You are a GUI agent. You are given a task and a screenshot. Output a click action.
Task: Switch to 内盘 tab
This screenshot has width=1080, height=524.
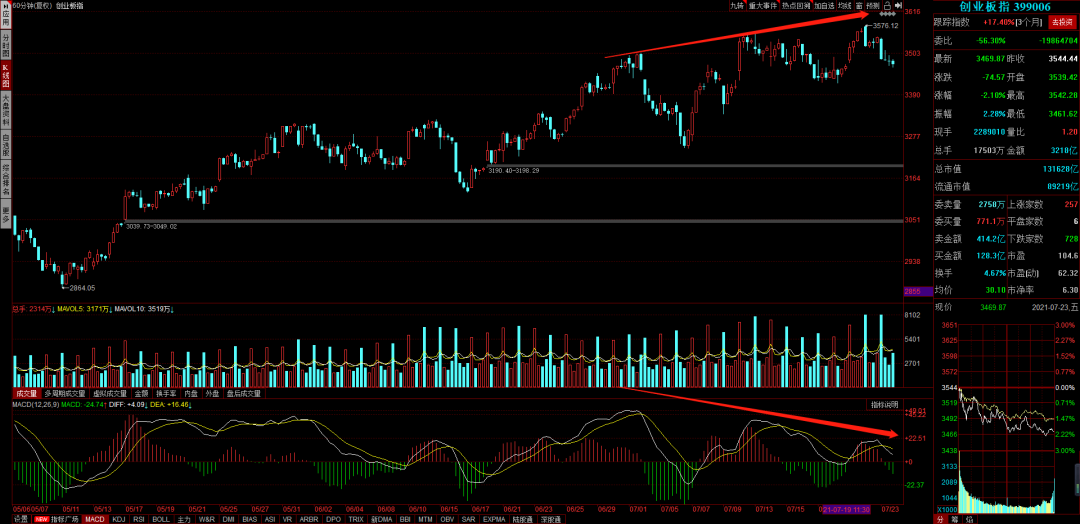[x=191, y=394]
